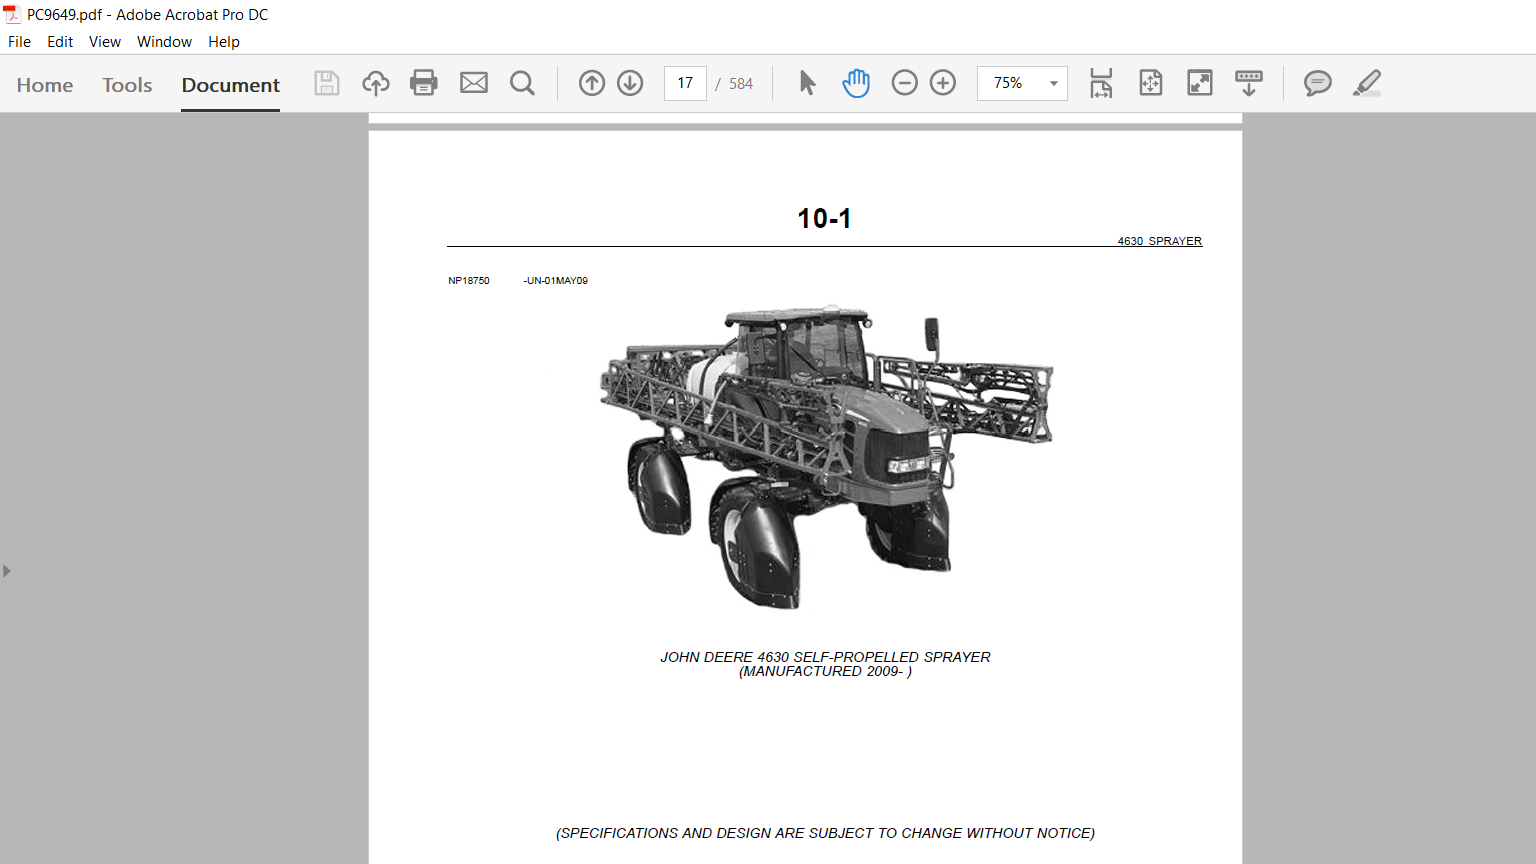Zoom in with plus icon
This screenshot has width=1536, height=864.
[943, 83]
